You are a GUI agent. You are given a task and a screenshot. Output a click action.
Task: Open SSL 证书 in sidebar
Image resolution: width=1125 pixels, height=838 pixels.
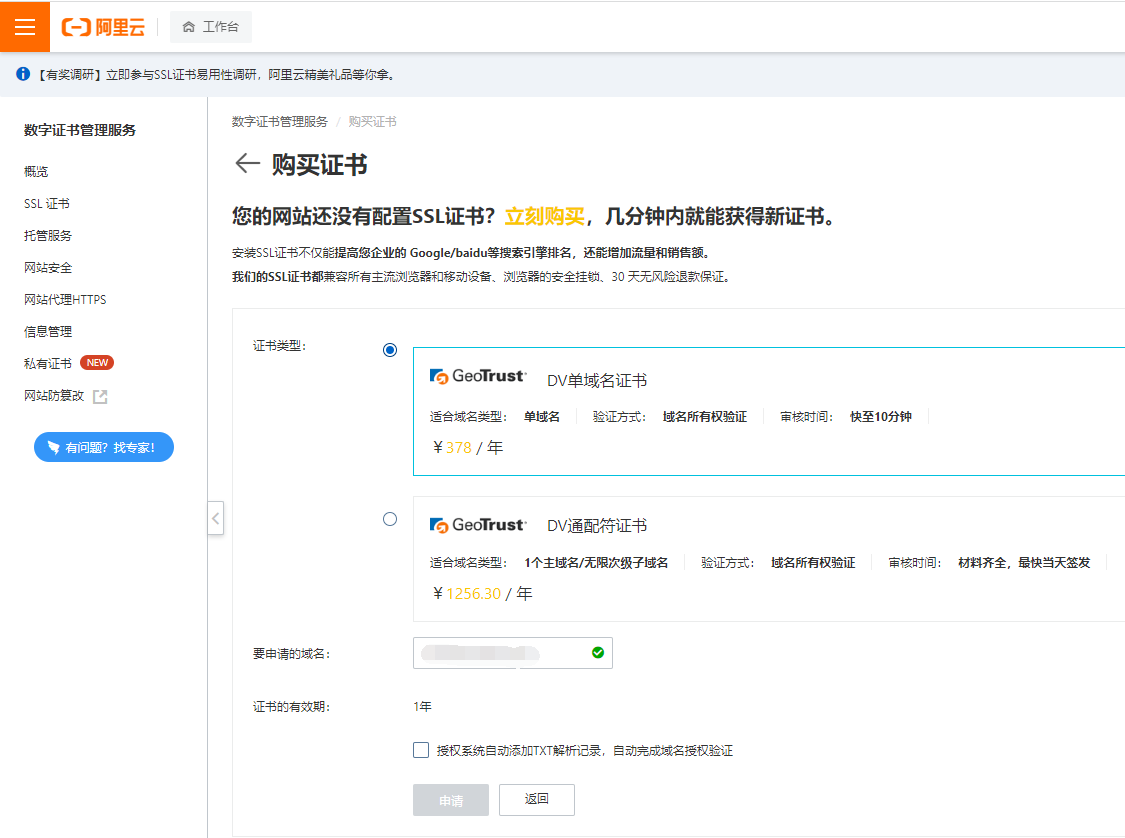47,204
